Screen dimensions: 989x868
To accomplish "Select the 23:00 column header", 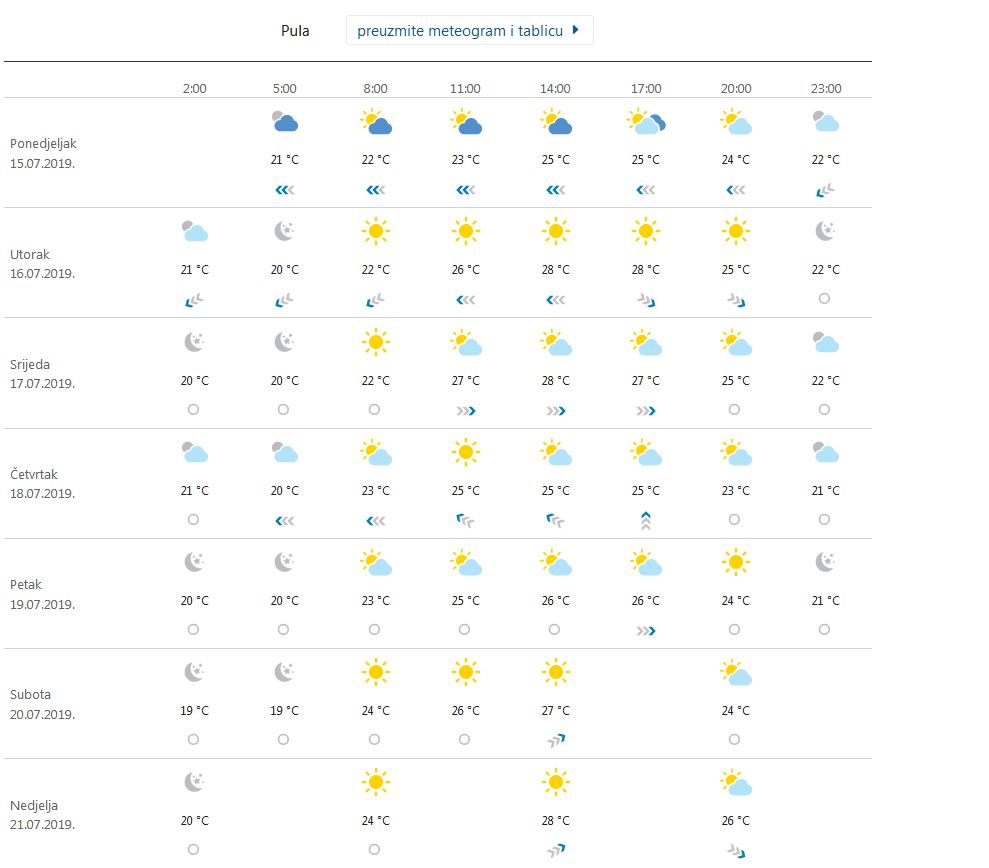I will coord(826,88).
